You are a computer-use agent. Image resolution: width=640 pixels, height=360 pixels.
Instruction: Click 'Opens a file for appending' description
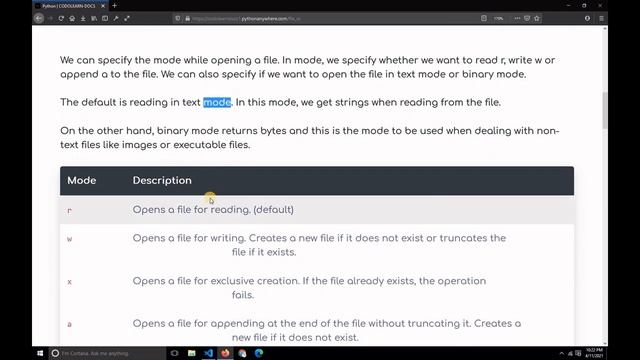[327, 330]
